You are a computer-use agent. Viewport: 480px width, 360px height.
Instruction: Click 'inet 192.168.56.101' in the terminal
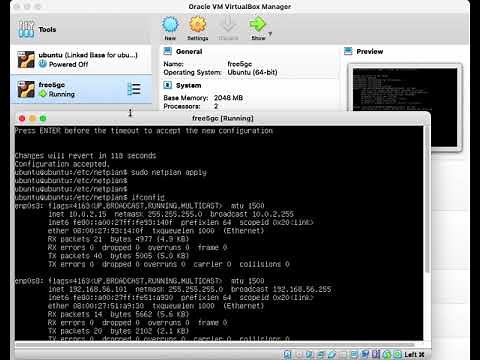click(x=88, y=289)
